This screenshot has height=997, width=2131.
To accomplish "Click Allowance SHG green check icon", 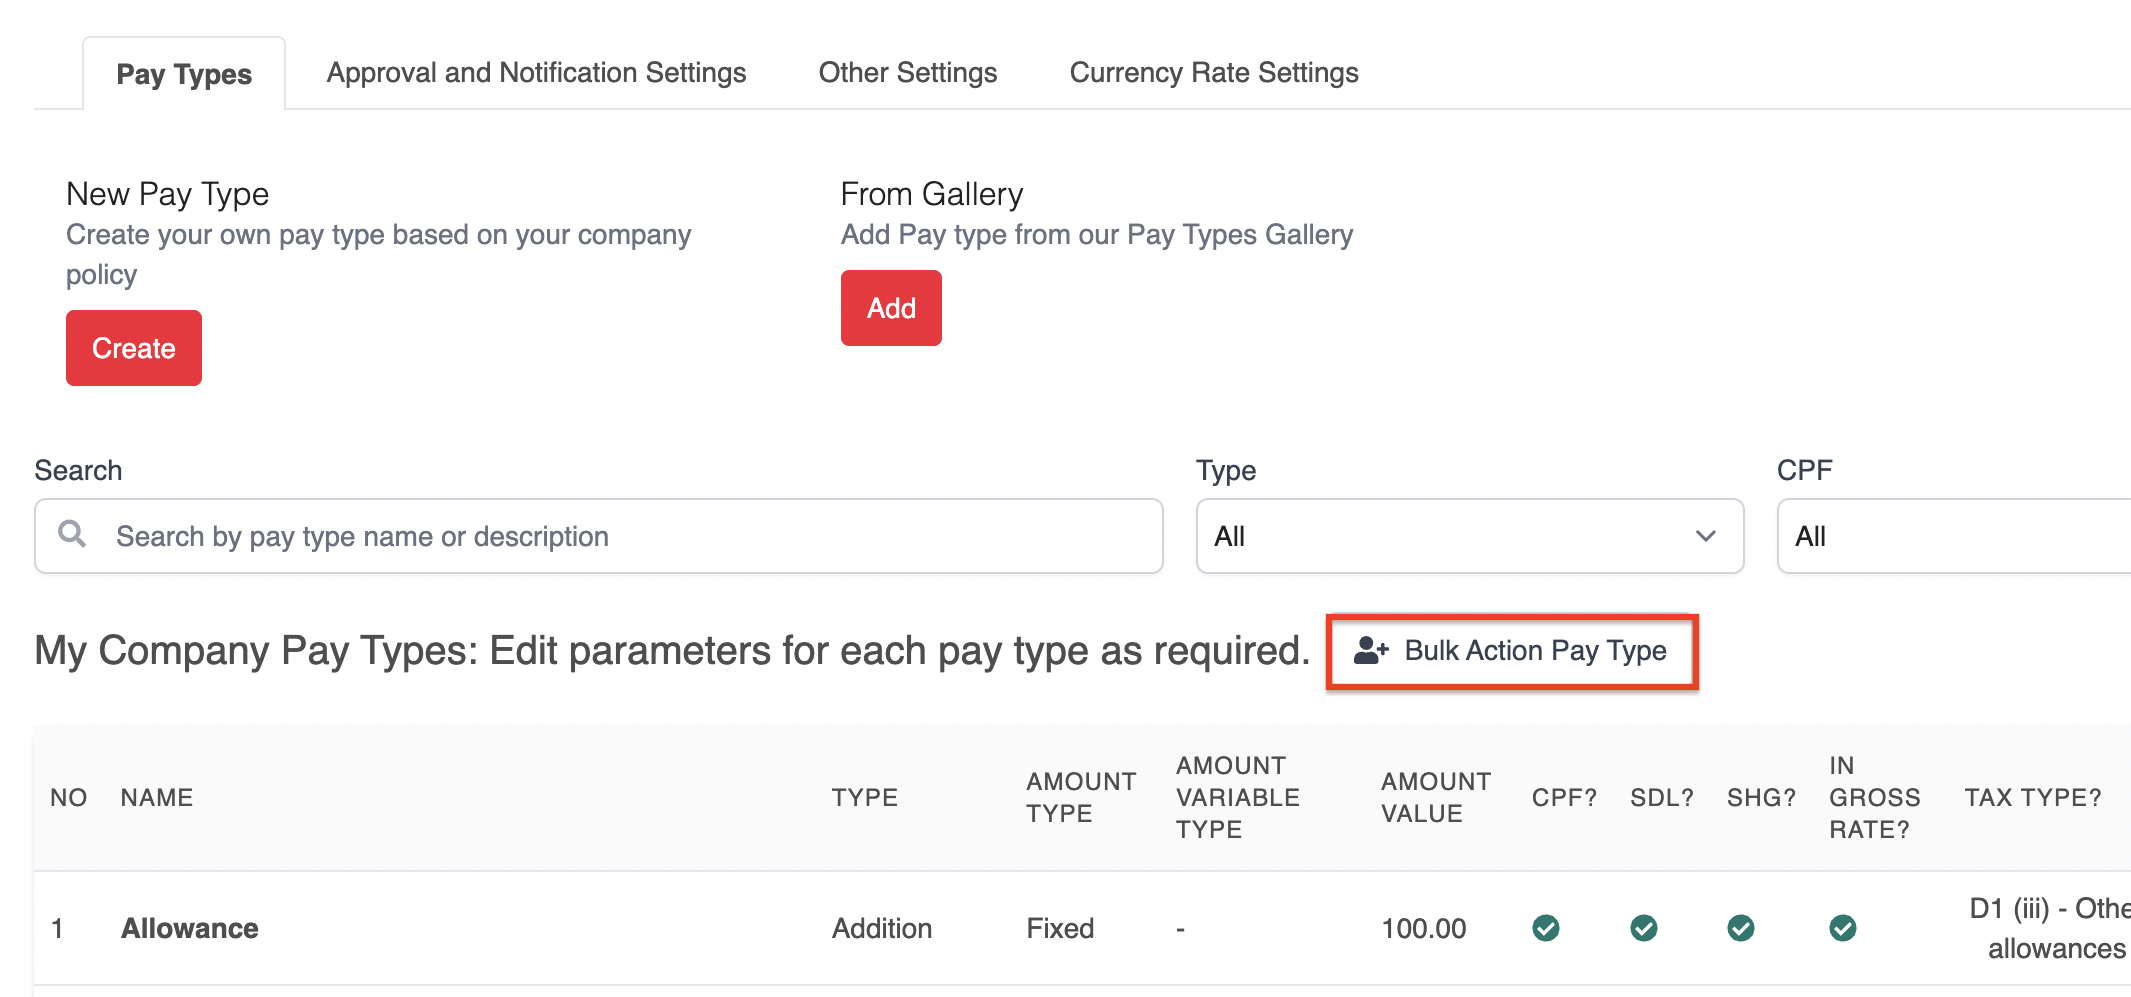I will click(1741, 928).
